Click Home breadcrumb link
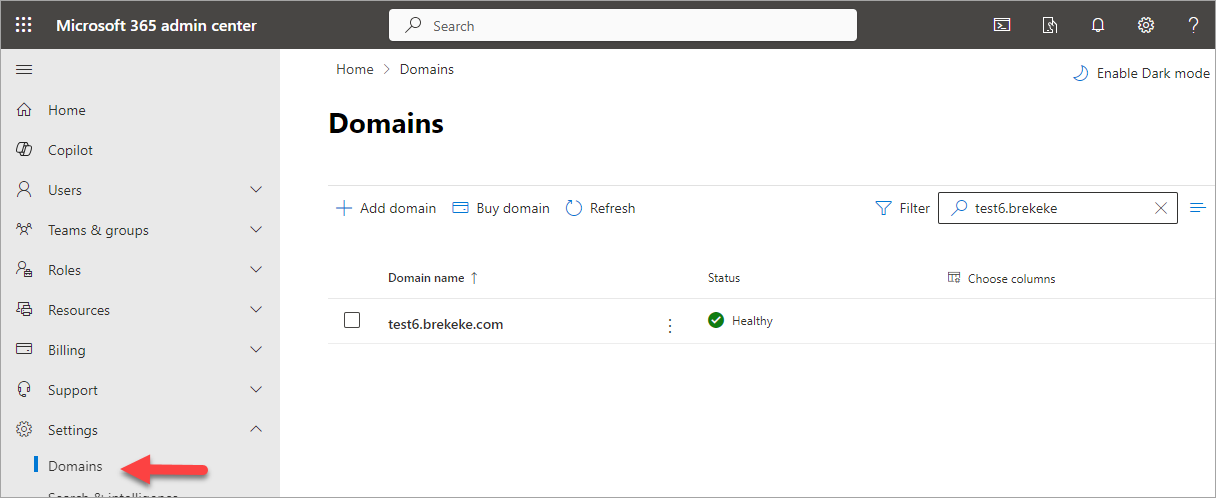This screenshot has height=498, width=1216. pos(355,69)
